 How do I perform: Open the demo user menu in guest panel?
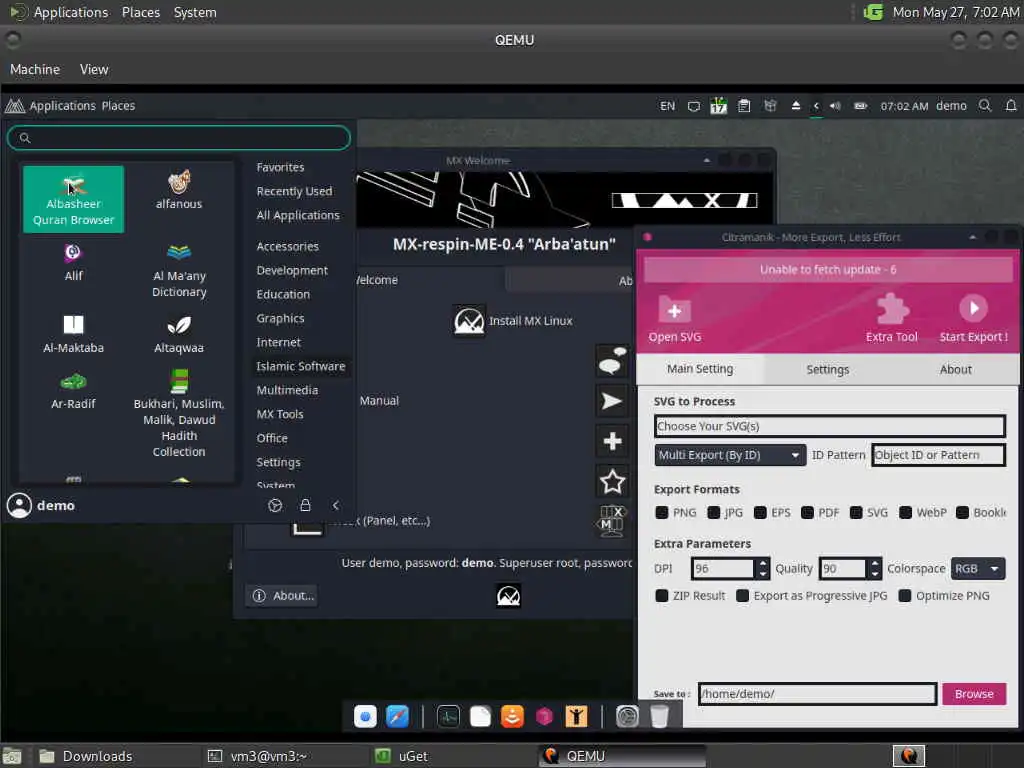point(951,106)
